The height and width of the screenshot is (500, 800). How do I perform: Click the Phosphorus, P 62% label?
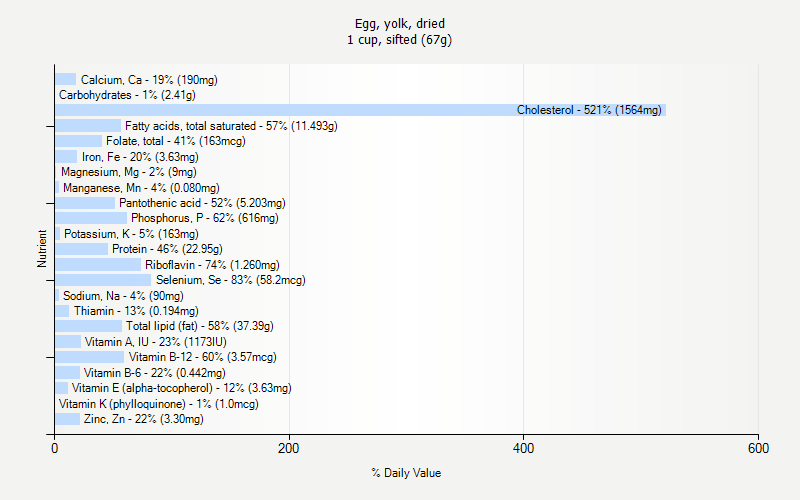tap(204, 218)
